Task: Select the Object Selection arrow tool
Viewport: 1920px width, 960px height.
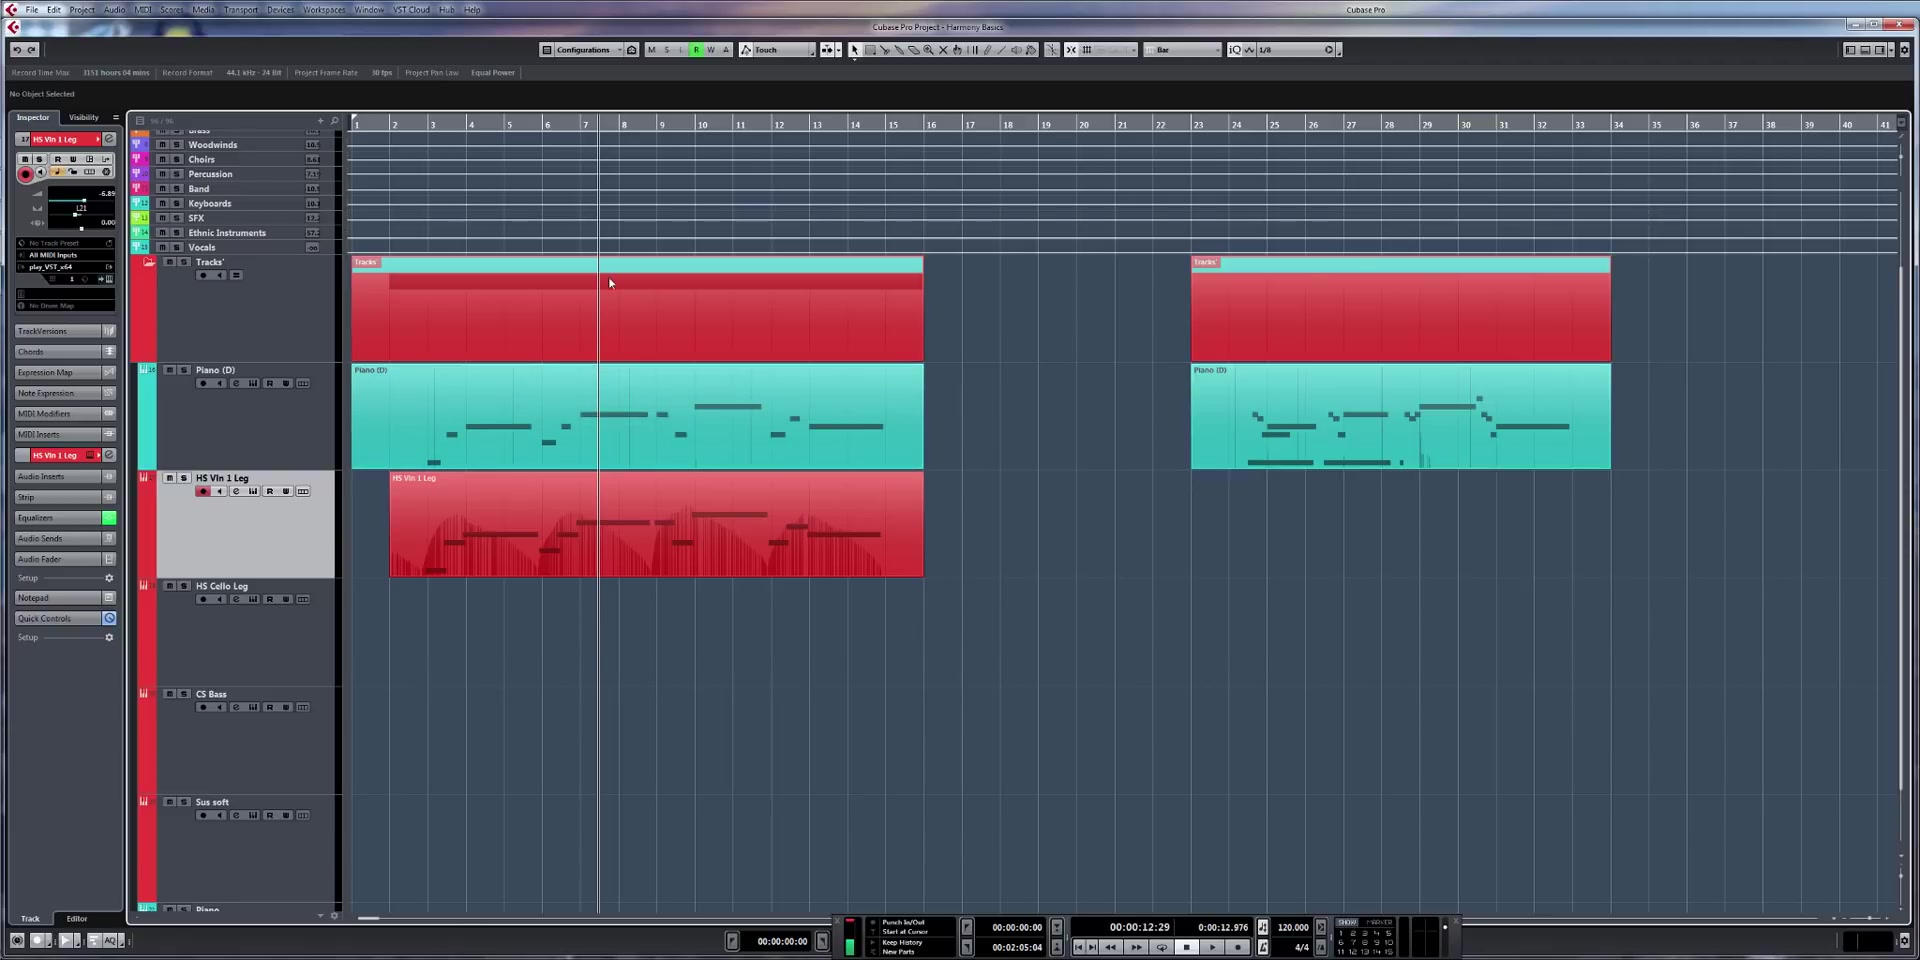Action: click(854, 50)
